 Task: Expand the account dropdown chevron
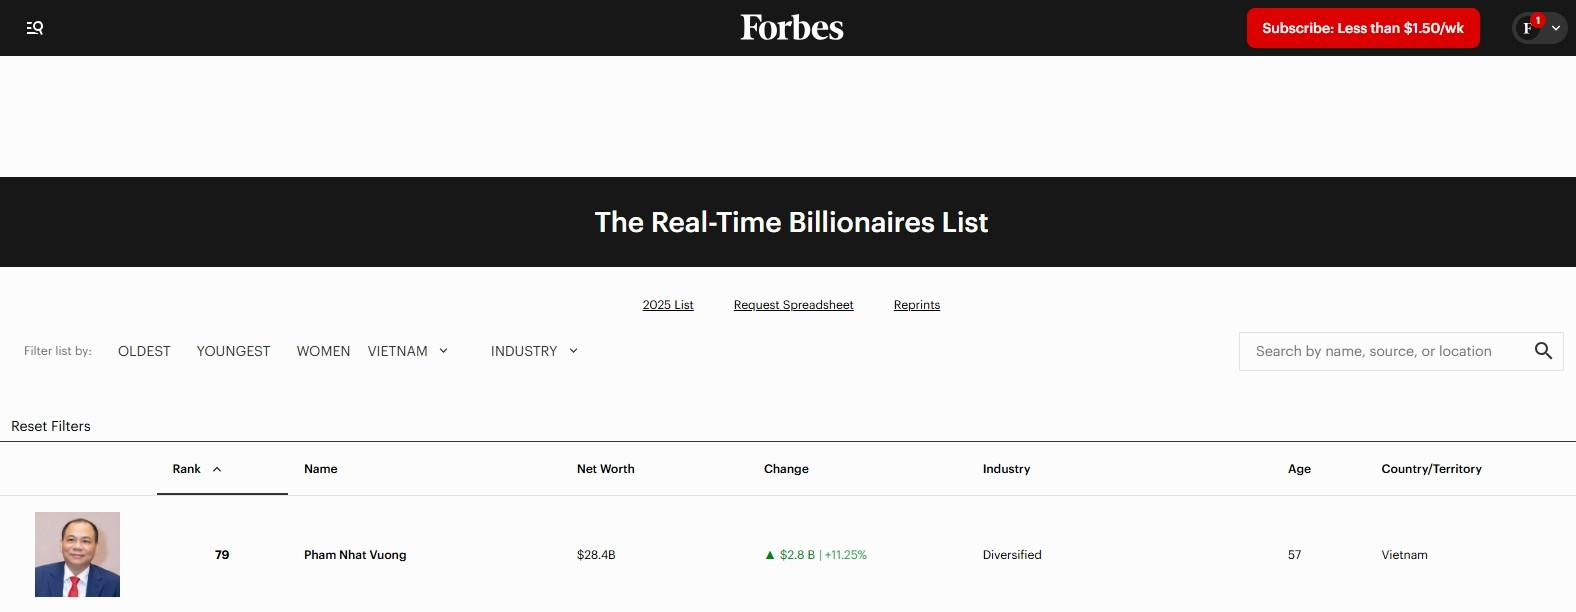pyautogui.click(x=1556, y=28)
